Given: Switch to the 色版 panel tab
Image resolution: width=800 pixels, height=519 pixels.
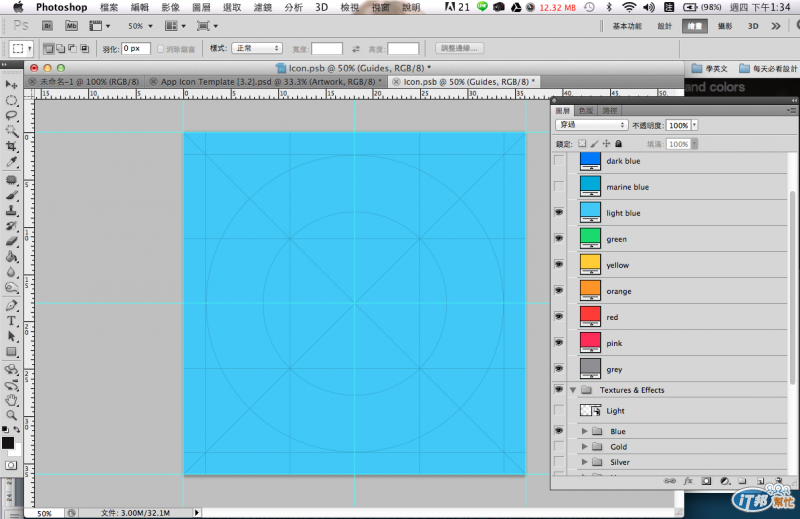Looking at the screenshot, I should (586, 111).
